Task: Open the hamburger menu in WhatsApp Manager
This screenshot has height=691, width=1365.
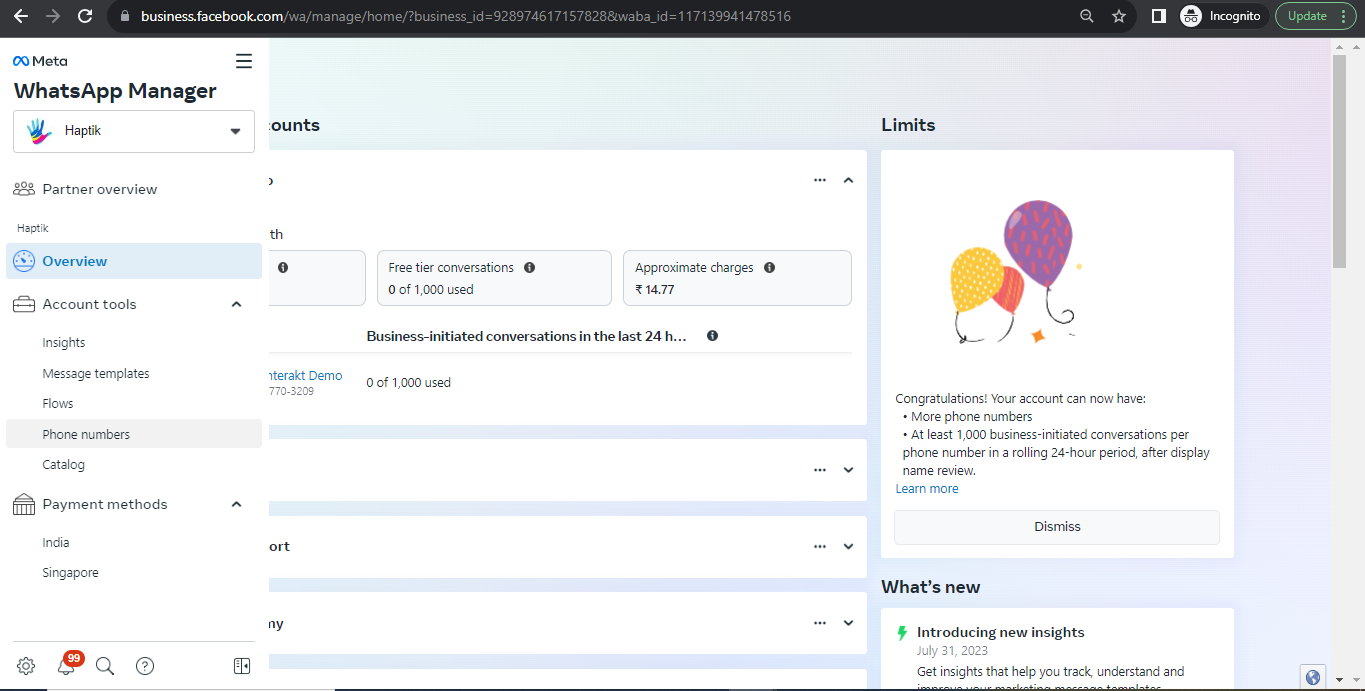Action: [x=244, y=61]
